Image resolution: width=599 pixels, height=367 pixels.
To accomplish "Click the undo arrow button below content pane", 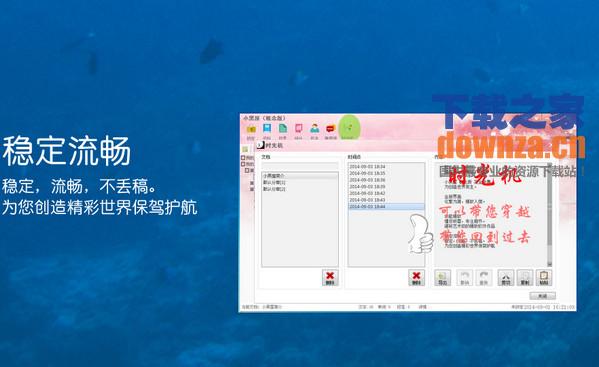I will (x=465, y=278).
